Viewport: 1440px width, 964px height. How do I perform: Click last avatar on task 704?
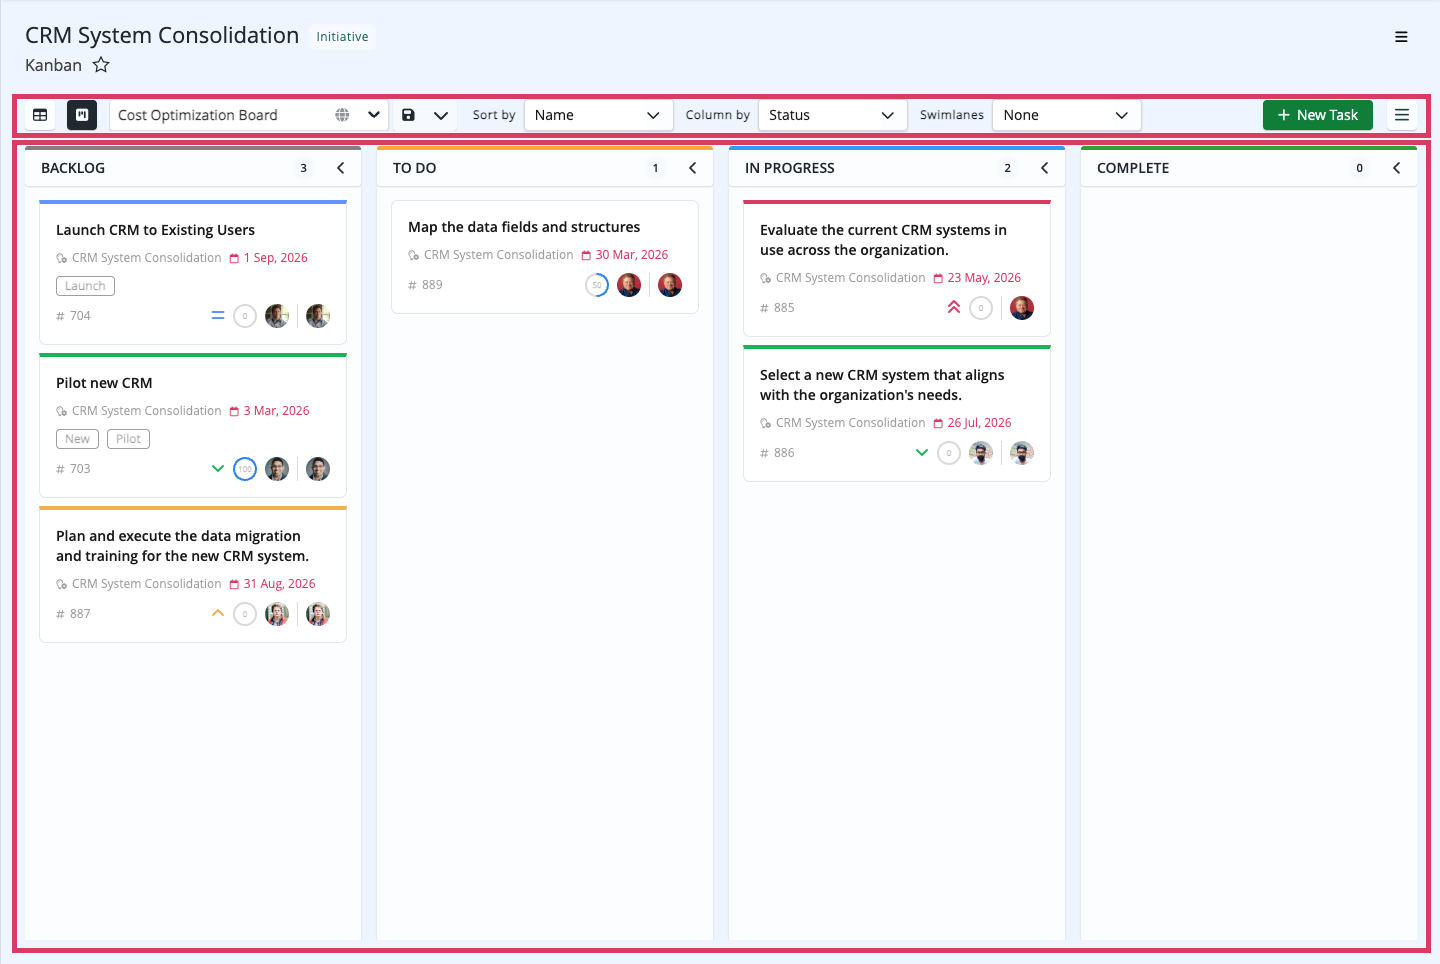click(x=318, y=316)
